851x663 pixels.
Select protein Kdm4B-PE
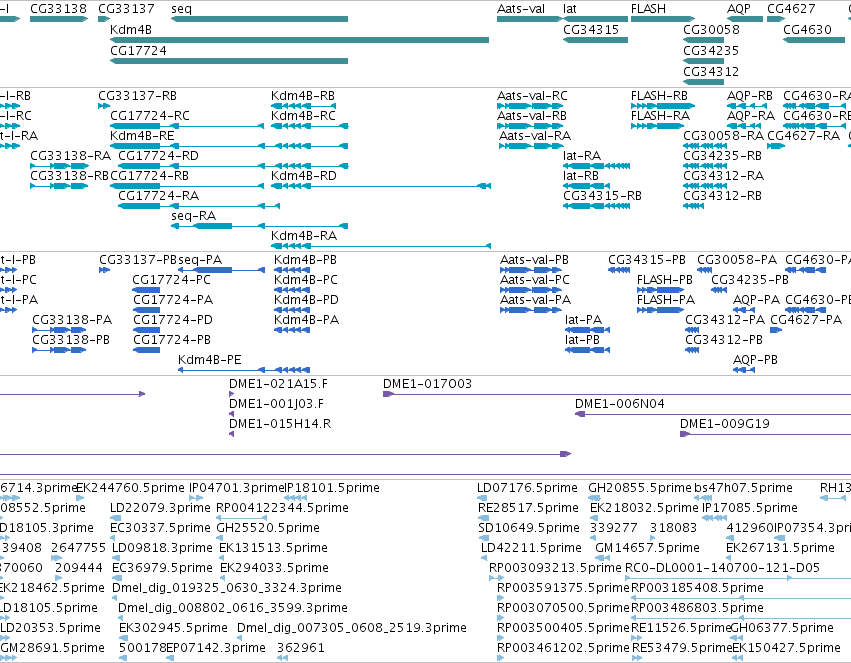click(x=209, y=360)
